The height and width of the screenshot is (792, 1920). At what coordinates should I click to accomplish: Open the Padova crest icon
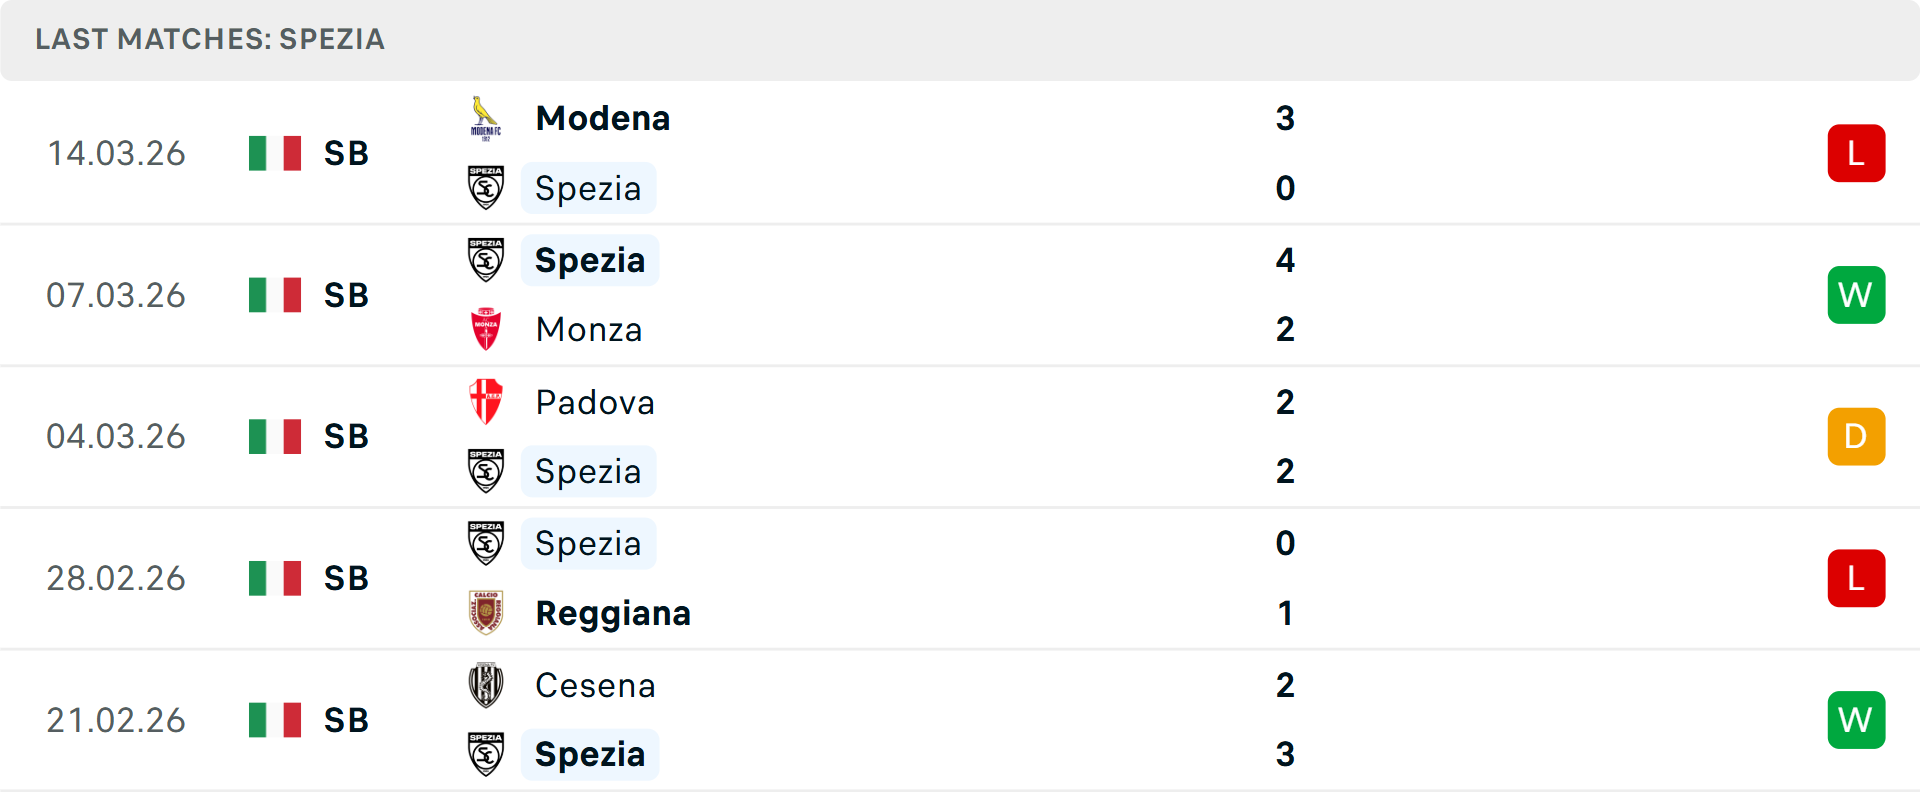486,402
